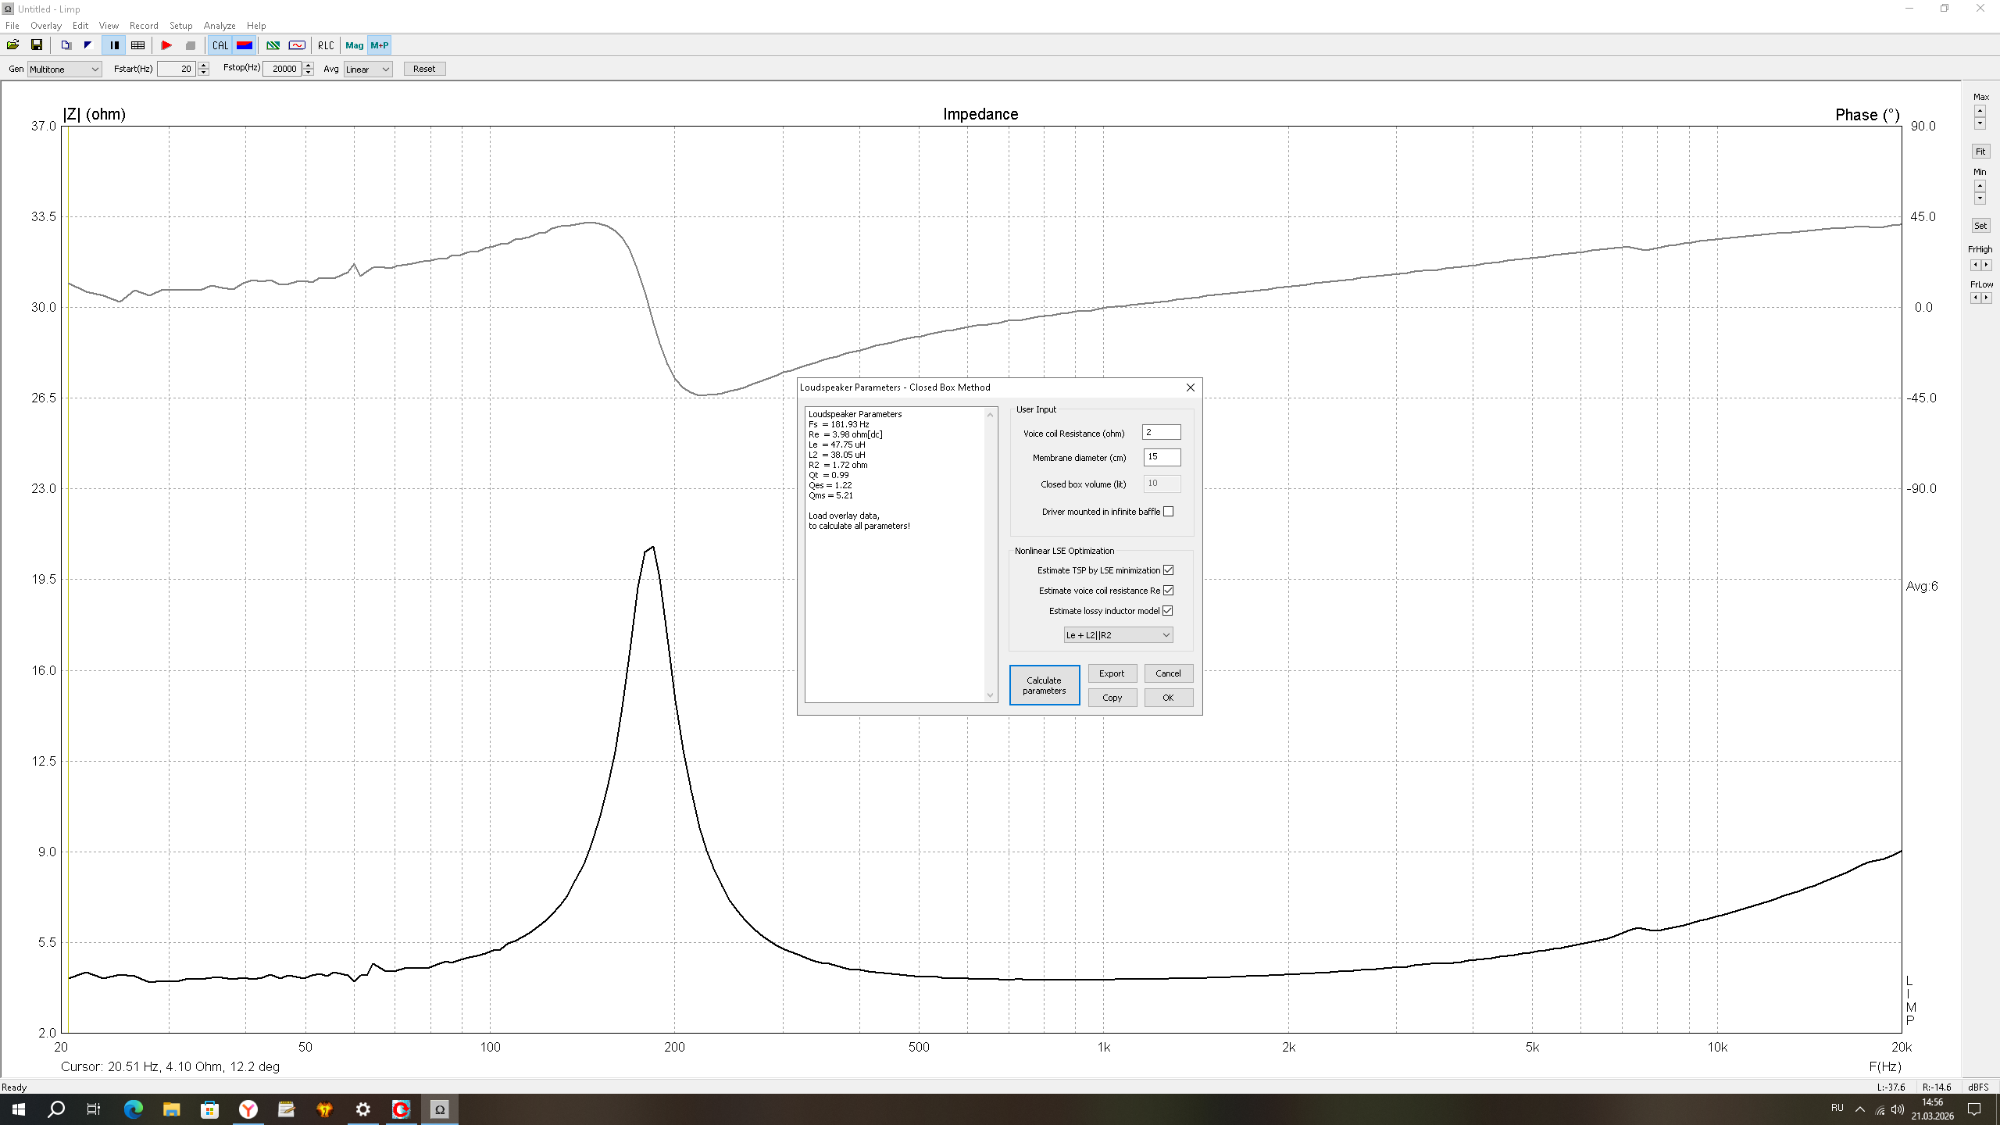Open the Gen Multitone generator dropdown
The image size is (2000, 1125).
pos(64,69)
